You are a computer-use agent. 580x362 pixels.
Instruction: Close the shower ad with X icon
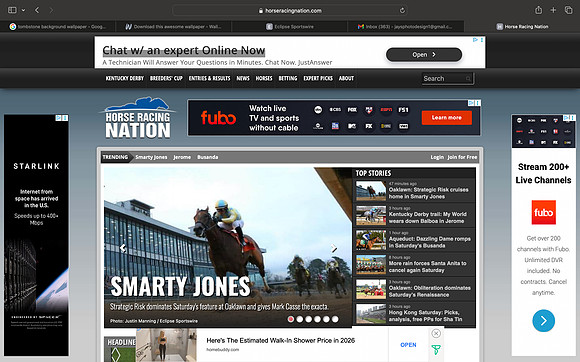pos(436,333)
